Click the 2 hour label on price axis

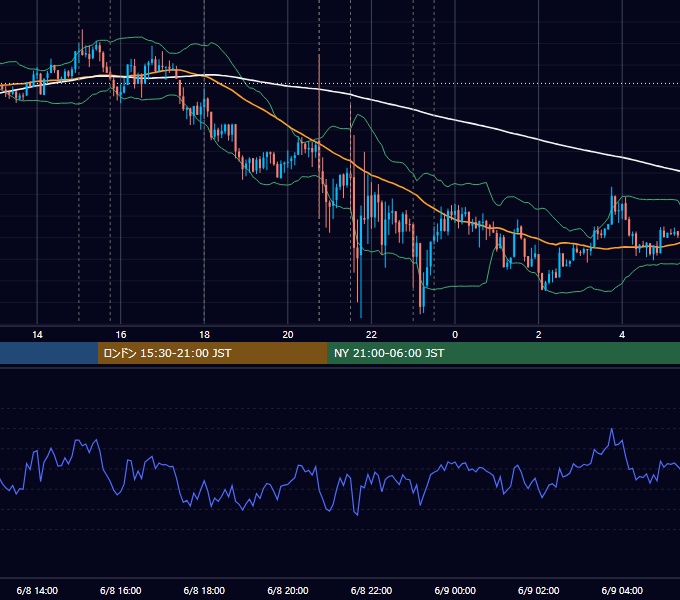(x=539, y=335)
